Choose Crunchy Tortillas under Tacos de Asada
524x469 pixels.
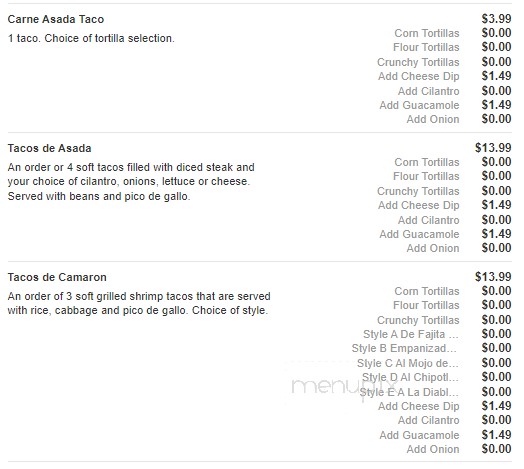tap(418, 191)
